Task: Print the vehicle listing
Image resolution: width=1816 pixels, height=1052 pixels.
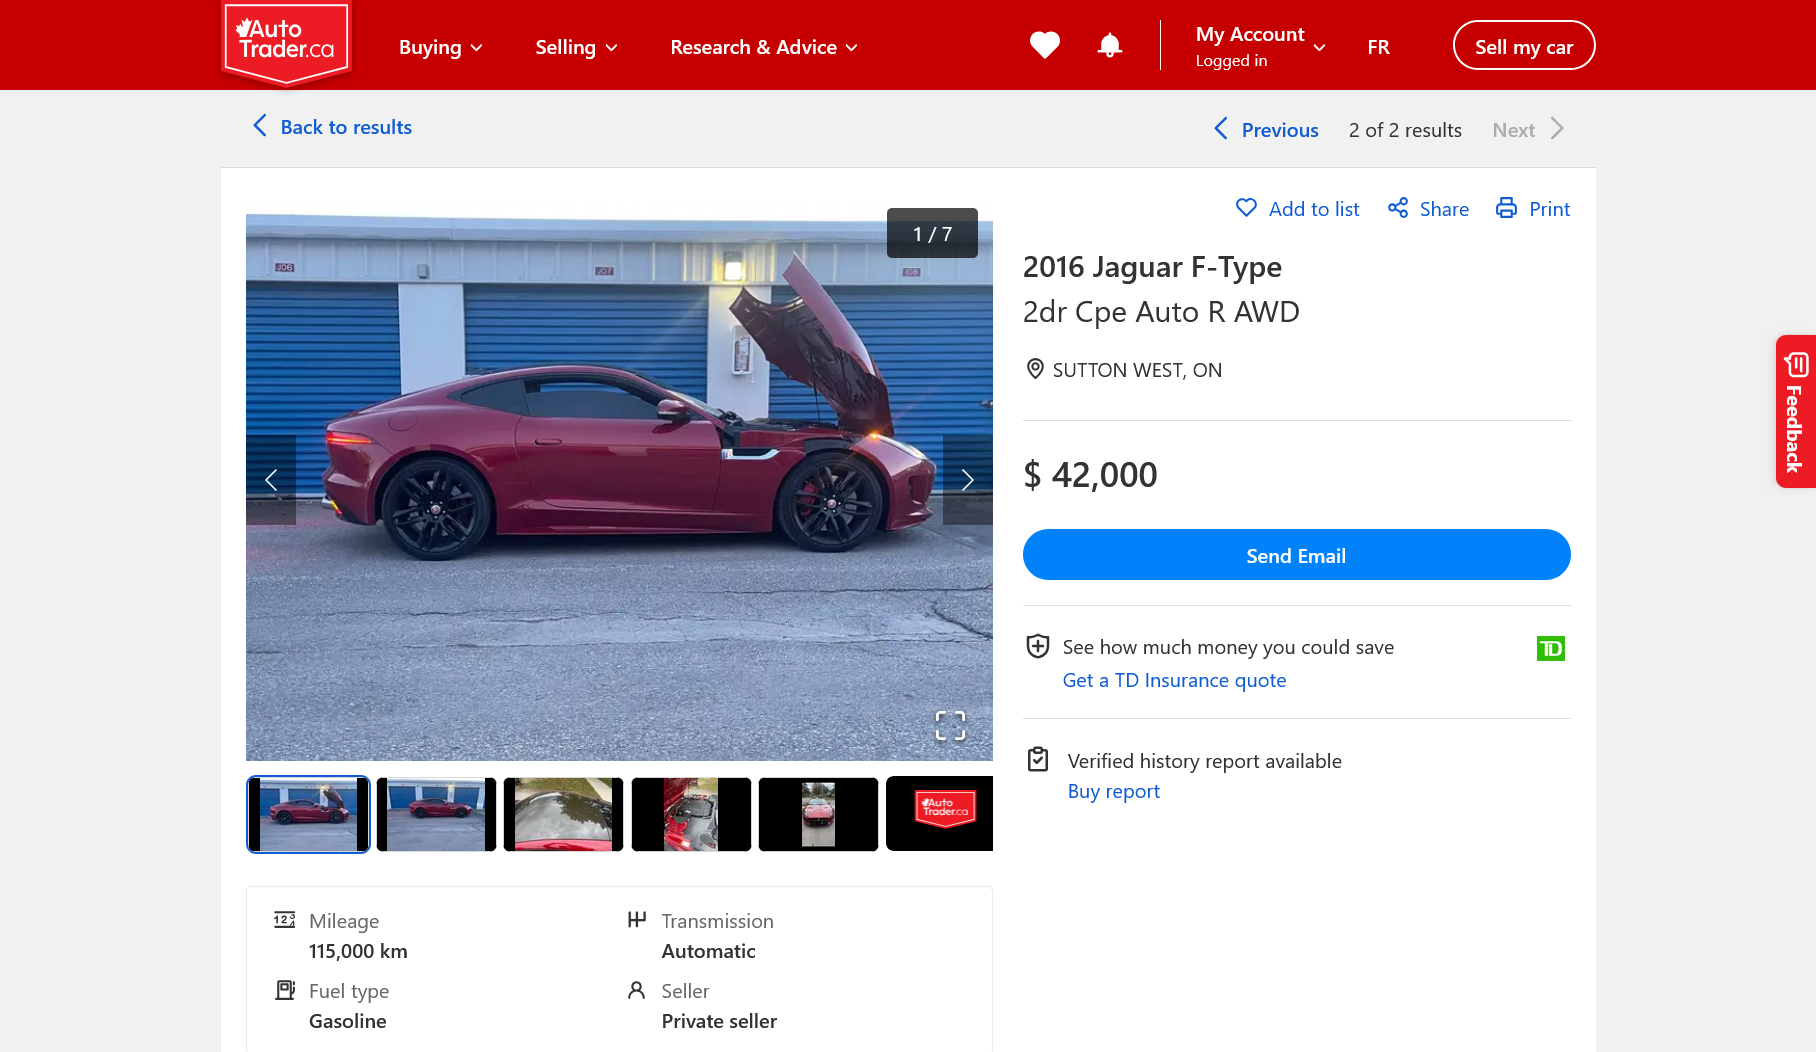Action: click(1533, 209)
